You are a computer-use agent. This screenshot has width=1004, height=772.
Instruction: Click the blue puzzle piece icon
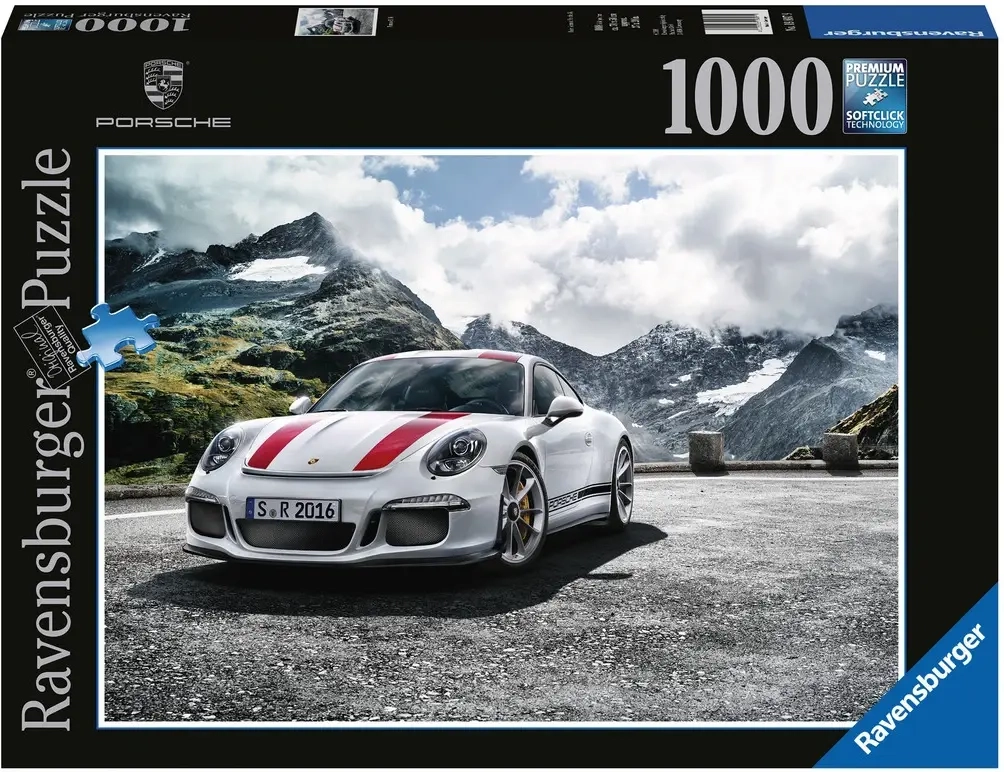120,338
